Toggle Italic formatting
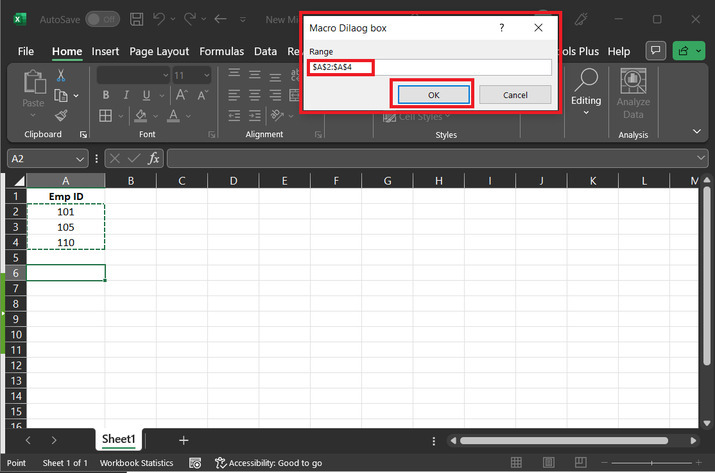Screen dimensions: 715x473 coord(126,95)
